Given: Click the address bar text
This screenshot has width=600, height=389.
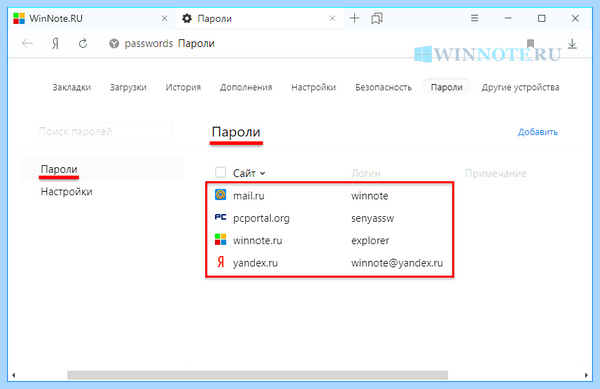Looking at the screenshot, I should pos(169,44).
